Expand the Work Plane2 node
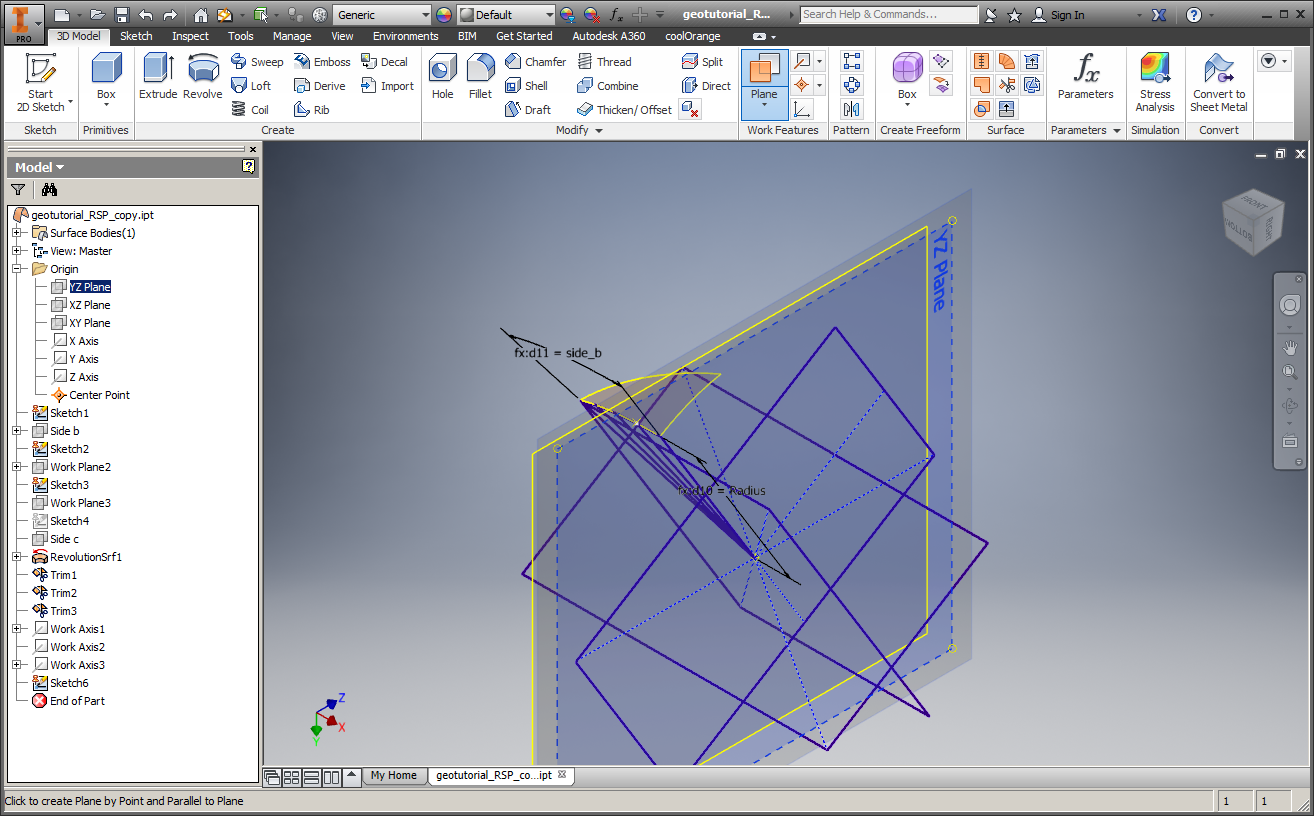This screenshot has width=1314, height=816. click(17, 467)
